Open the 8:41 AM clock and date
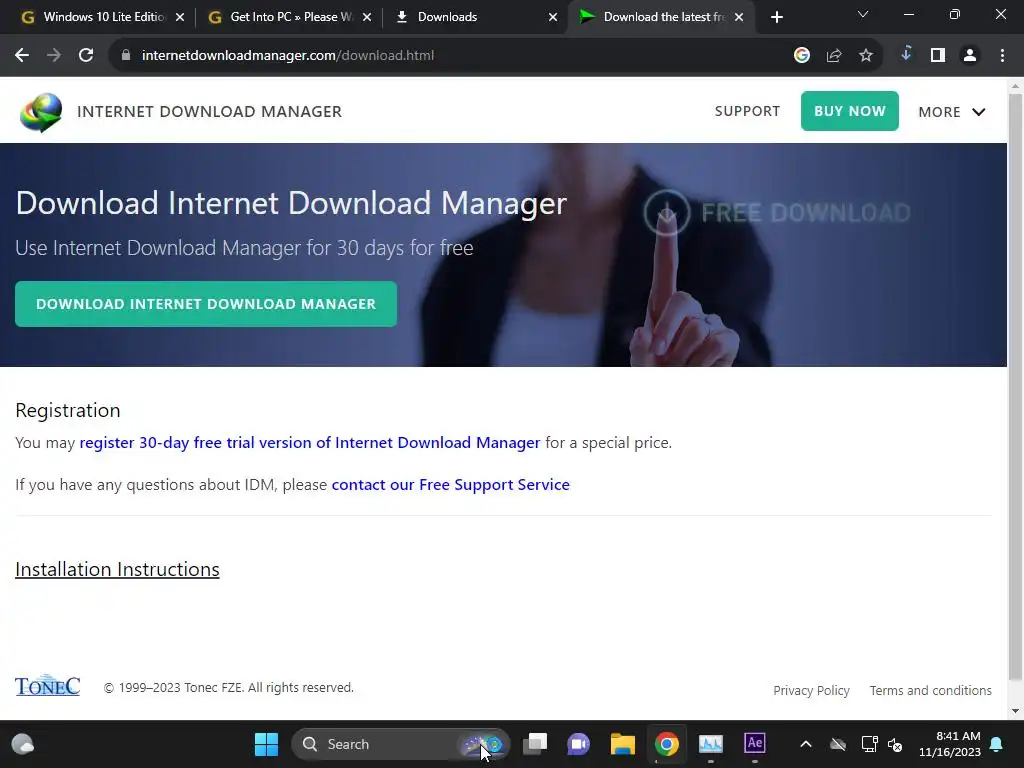The width and height of the screenshot is (1024, 768). pyautogui.click(x=950, y=744)
